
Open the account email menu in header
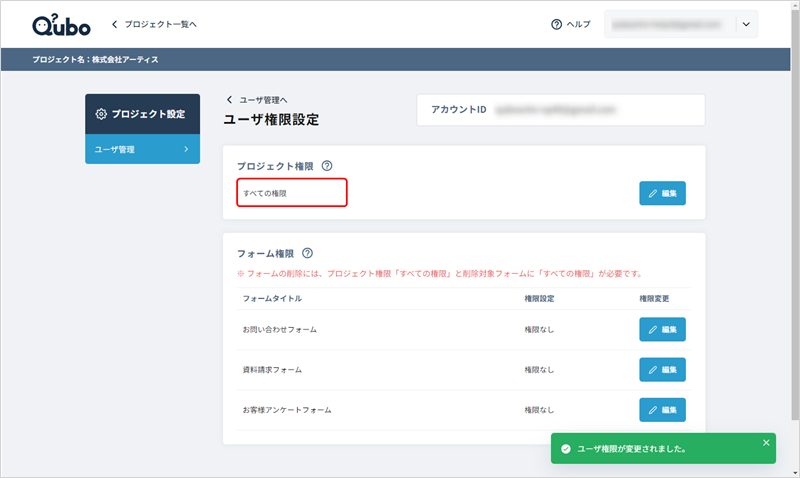click(670, 24)
